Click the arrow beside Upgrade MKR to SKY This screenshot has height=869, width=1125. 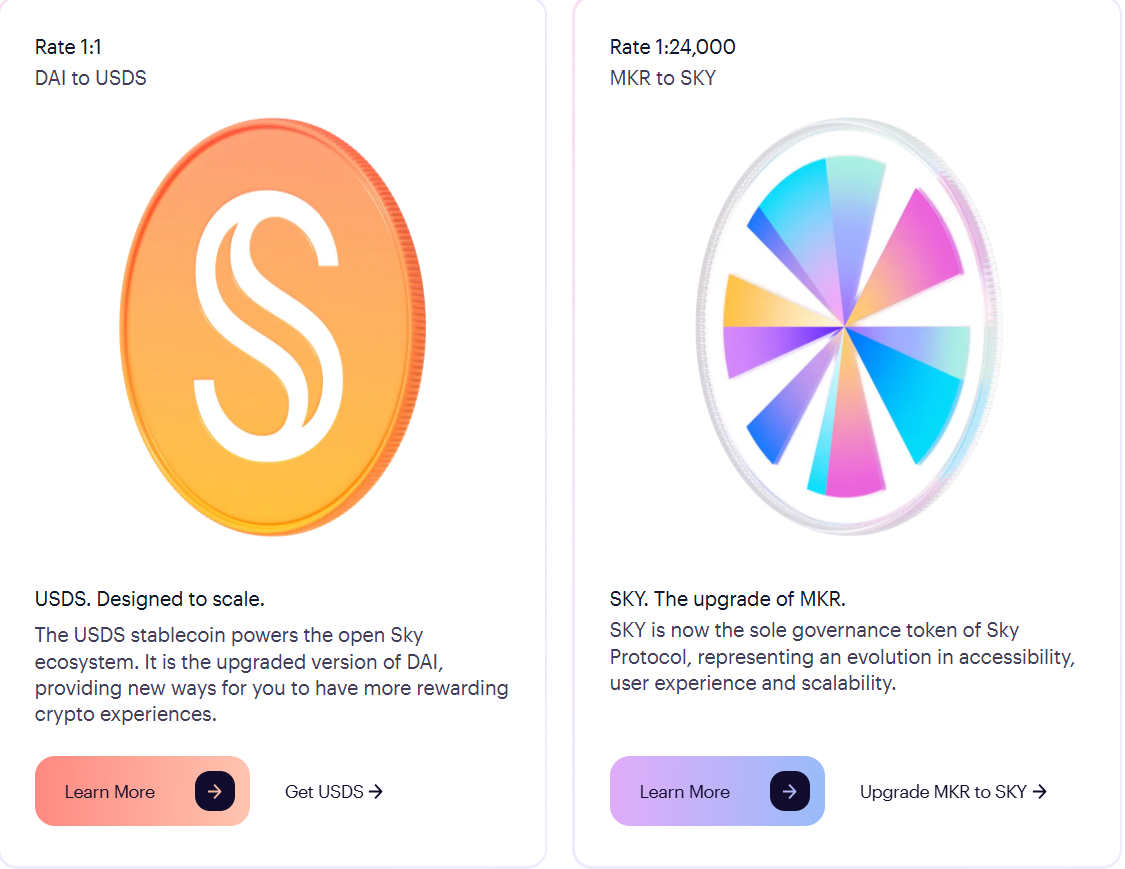[x=1040, y=791]
